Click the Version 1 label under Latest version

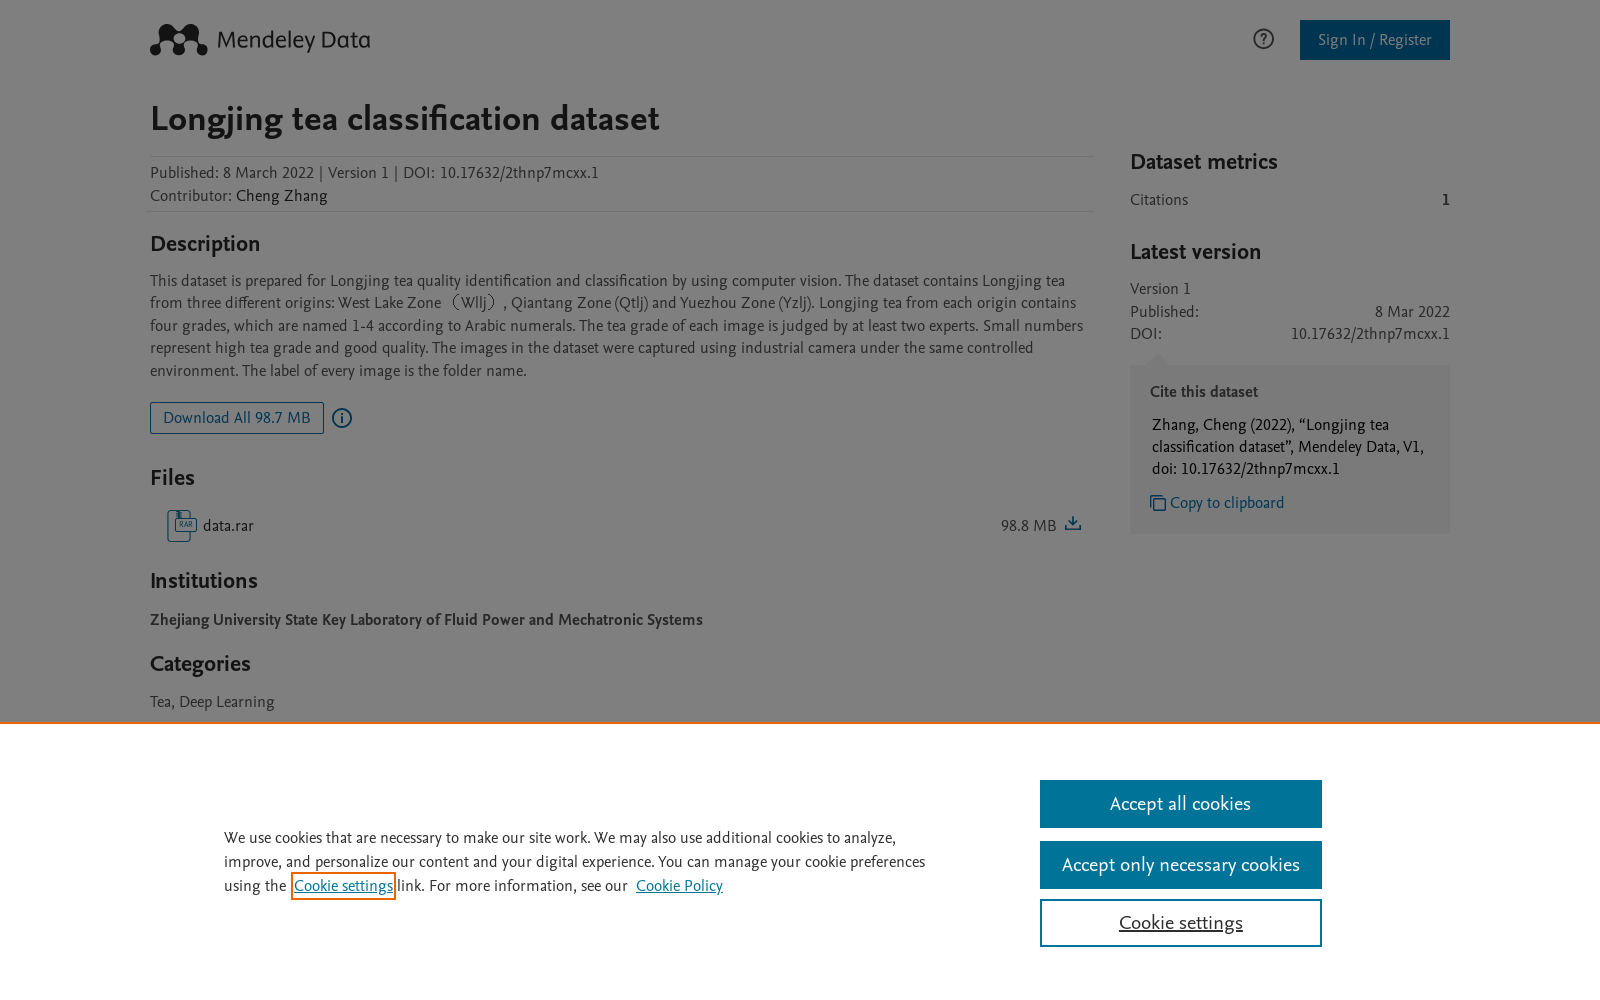coord(1160,289)
